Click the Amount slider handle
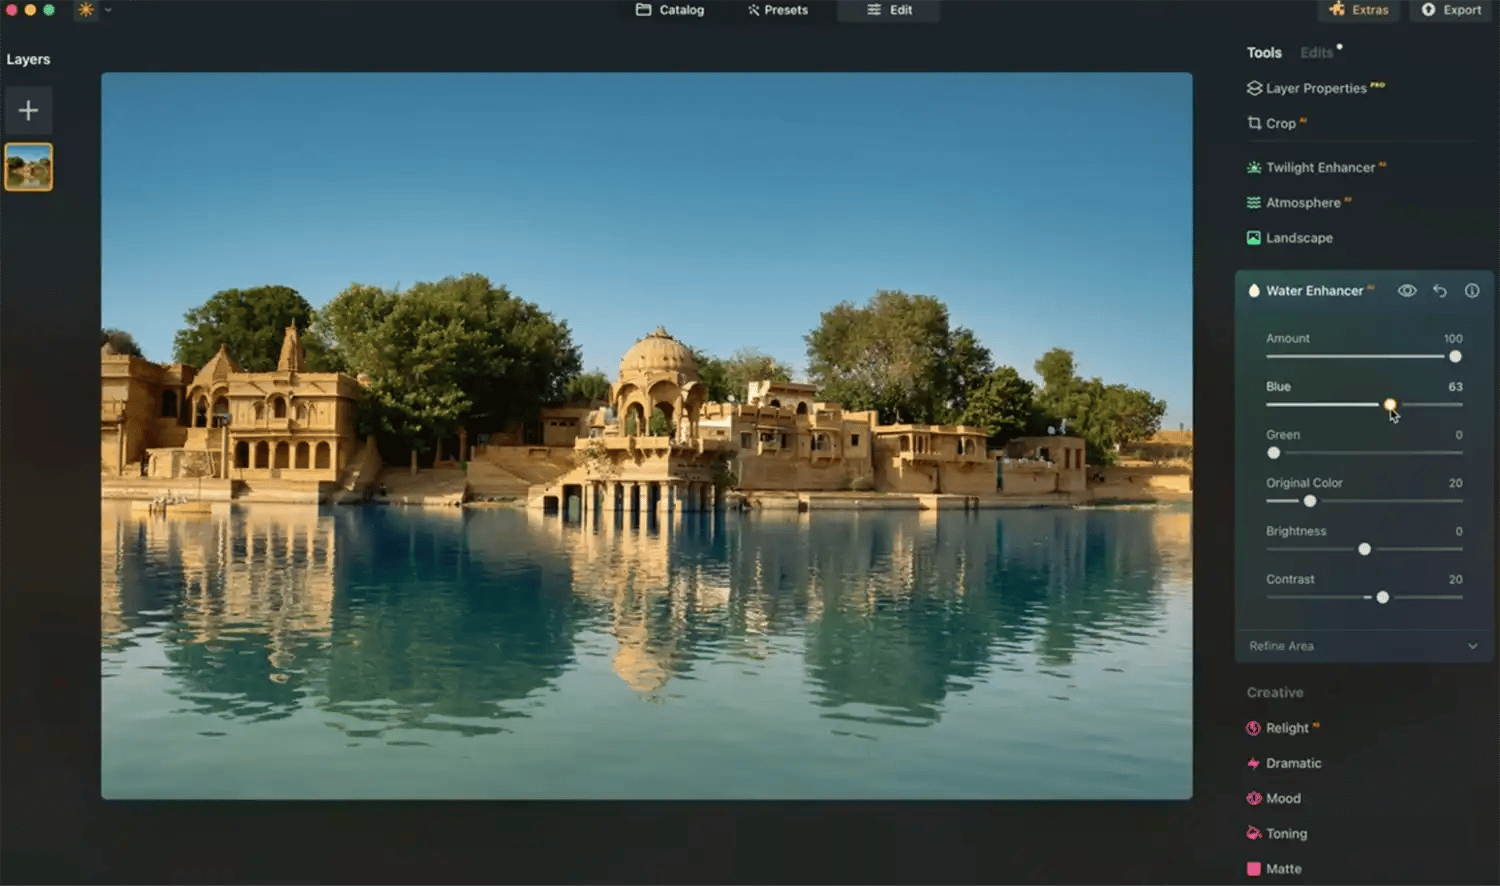This screenshot has height=886, width=1500. [x=1455, y=357]
